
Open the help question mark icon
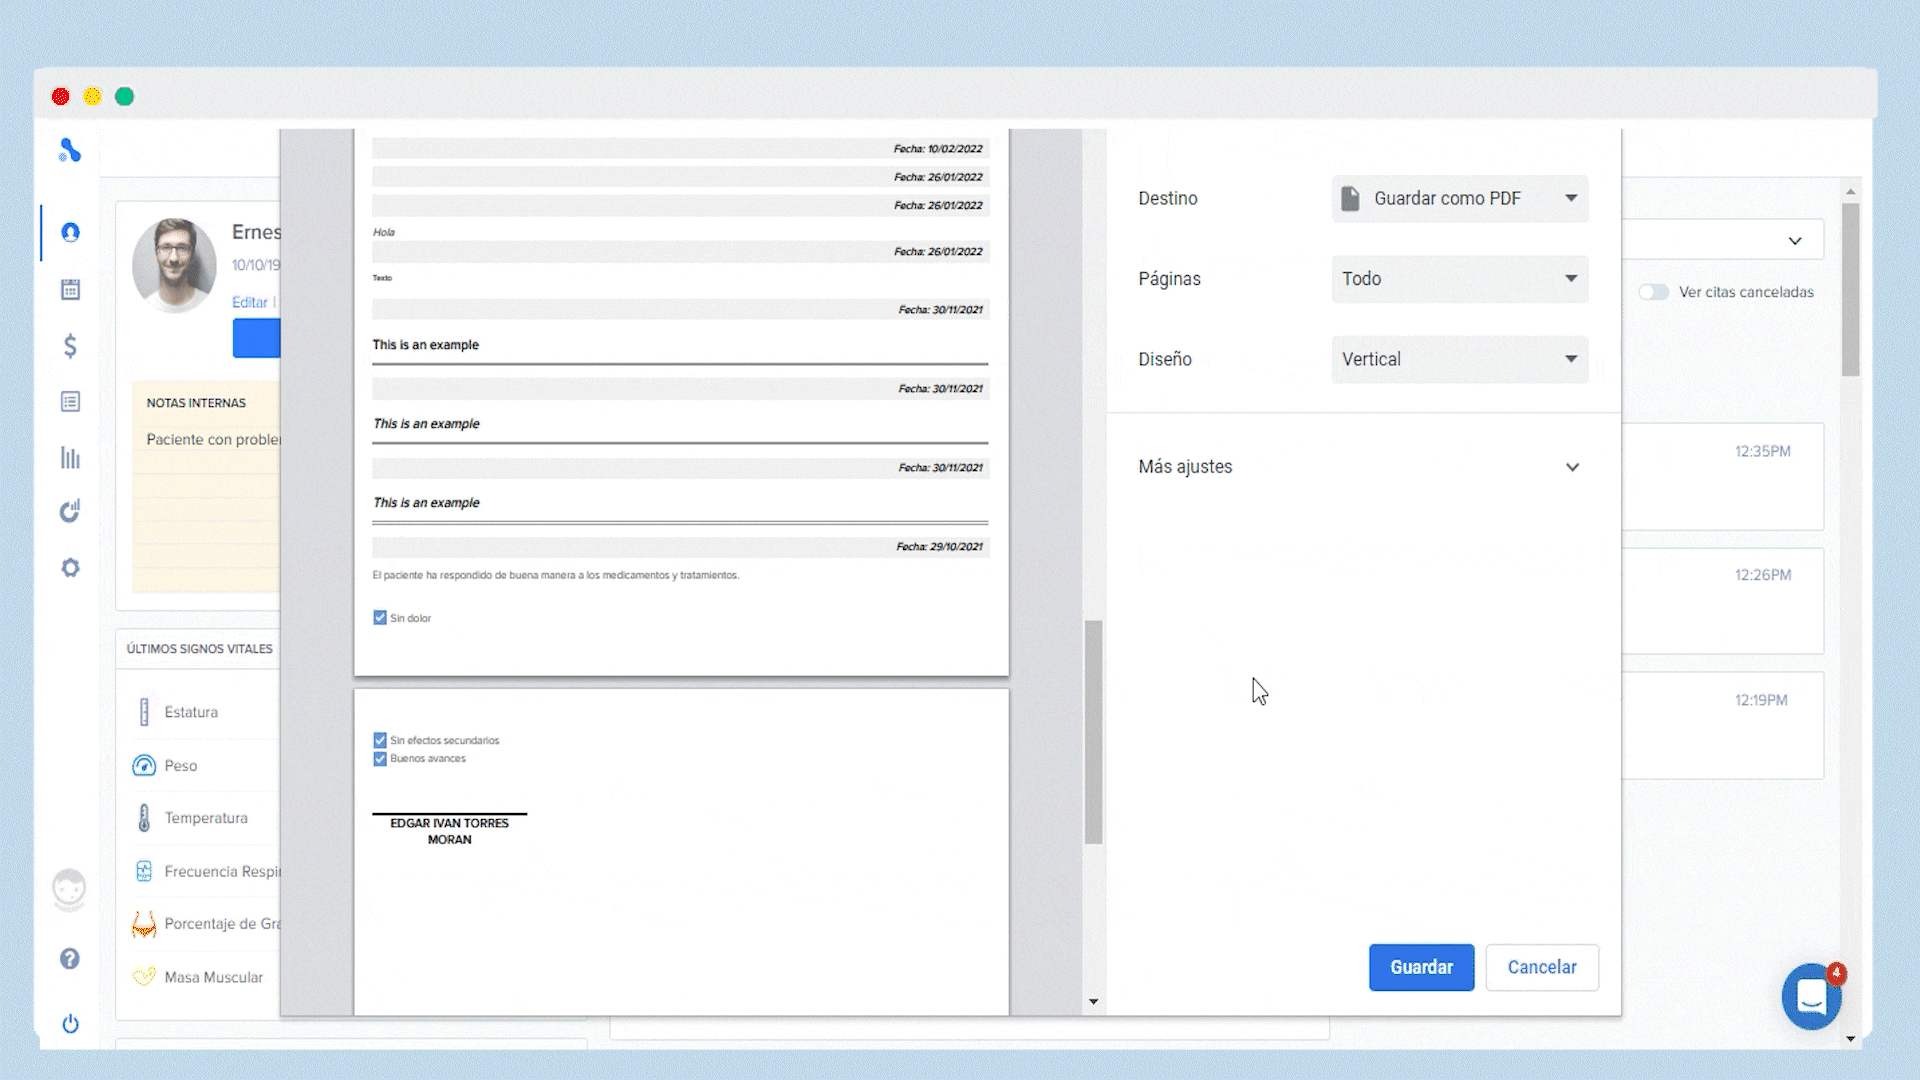tap(70, 959)
